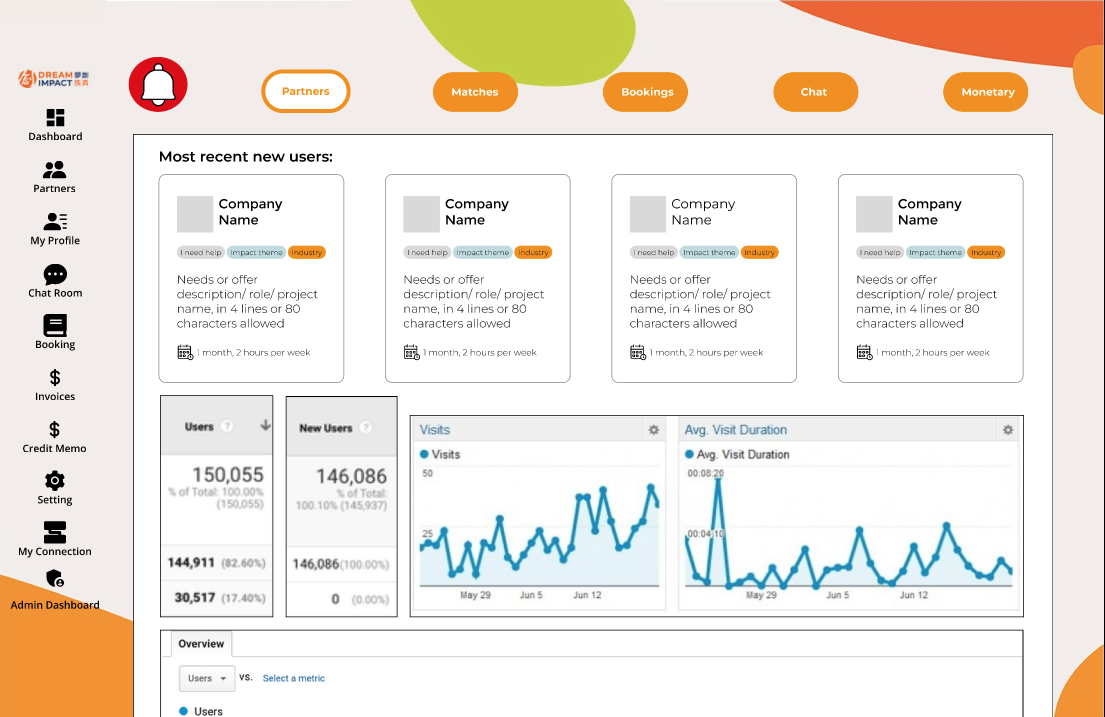Sort by the Users column arrow
Image resolution: width=1105 pixels, height=717 pixels.
click(265, 425)
